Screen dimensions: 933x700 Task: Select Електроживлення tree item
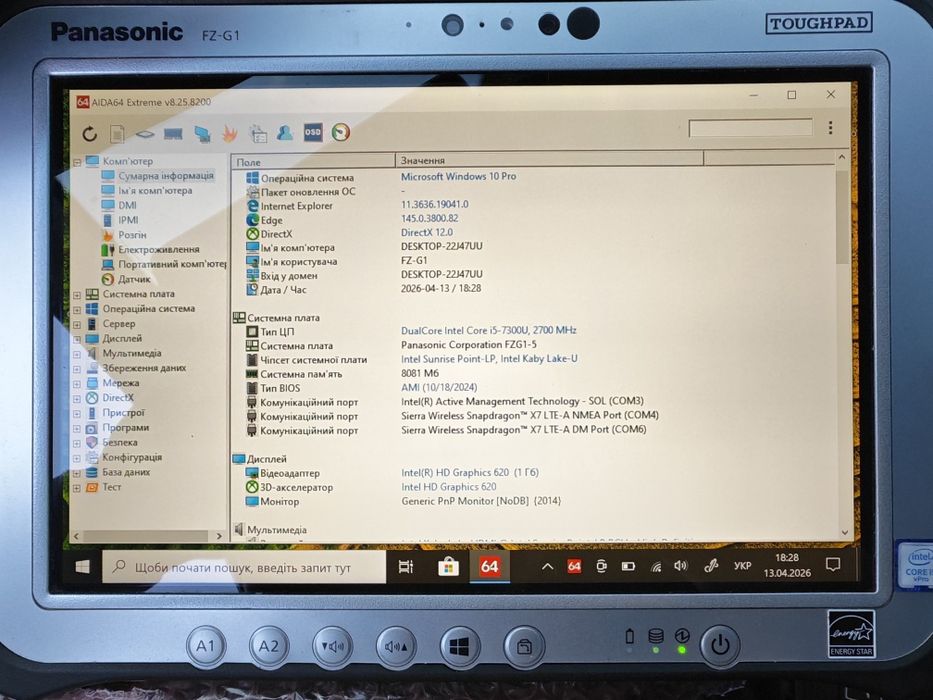[158, 249]
